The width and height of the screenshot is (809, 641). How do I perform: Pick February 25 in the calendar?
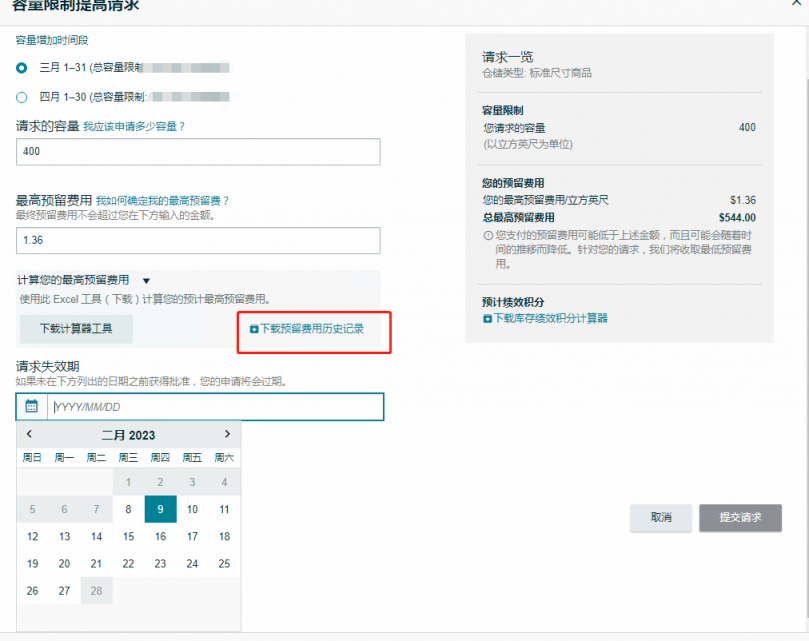coord(224,564)
